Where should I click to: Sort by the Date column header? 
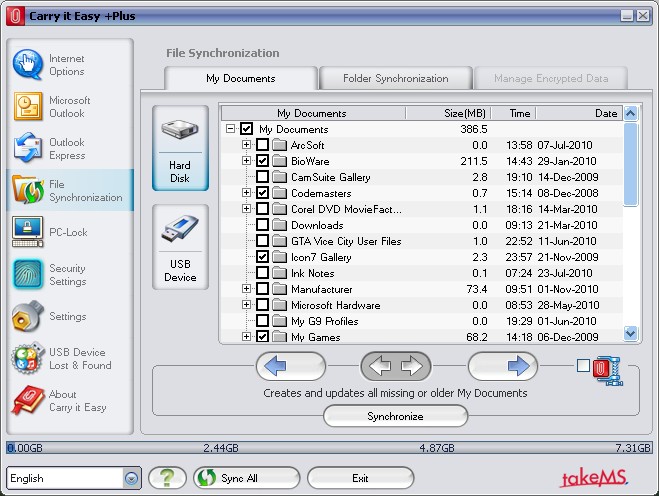click(579, 113)
